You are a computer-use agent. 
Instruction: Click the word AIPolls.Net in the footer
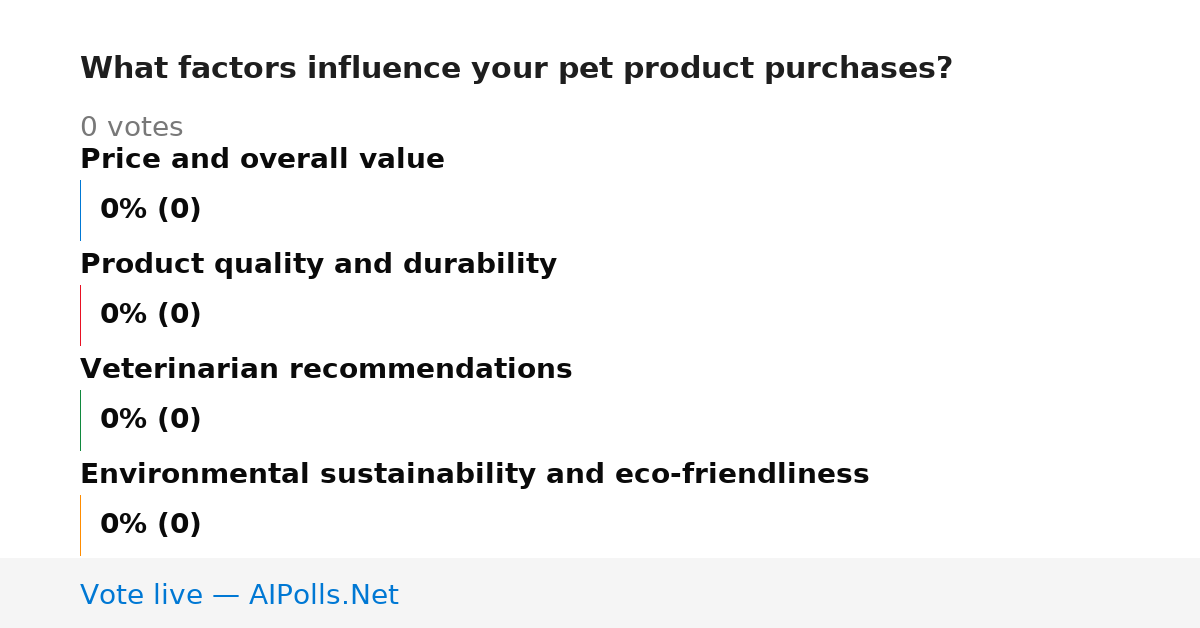(323, 595)
